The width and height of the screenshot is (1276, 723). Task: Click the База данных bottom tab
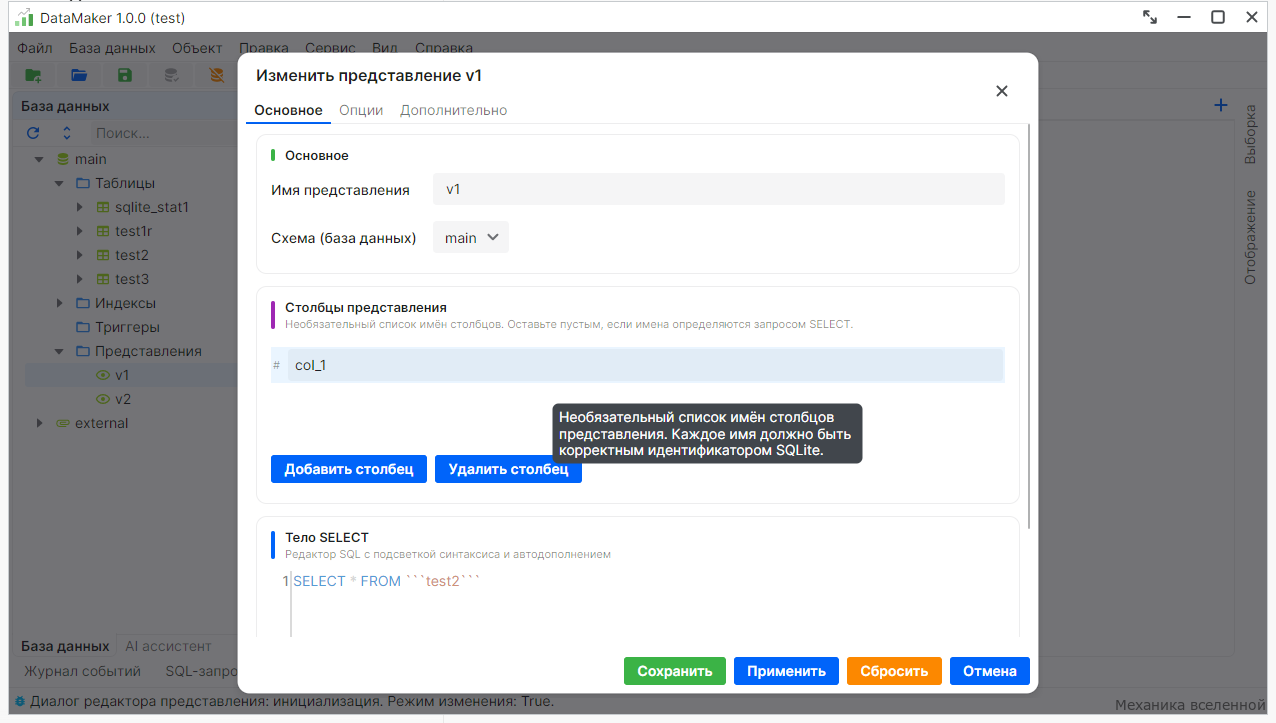tap(65, 646)
